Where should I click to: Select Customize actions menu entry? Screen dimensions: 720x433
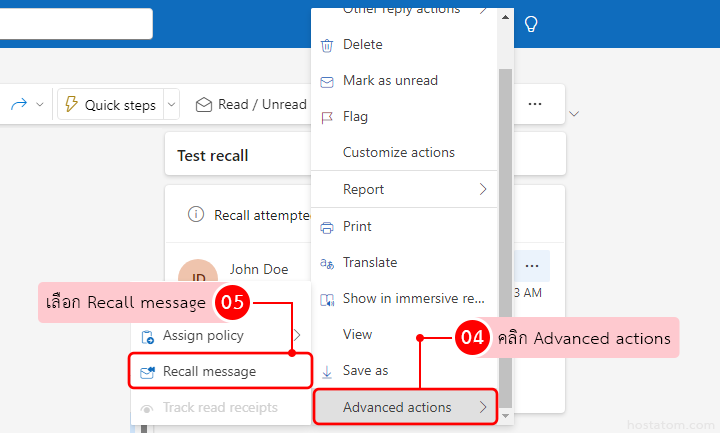(x=398, y=153)
